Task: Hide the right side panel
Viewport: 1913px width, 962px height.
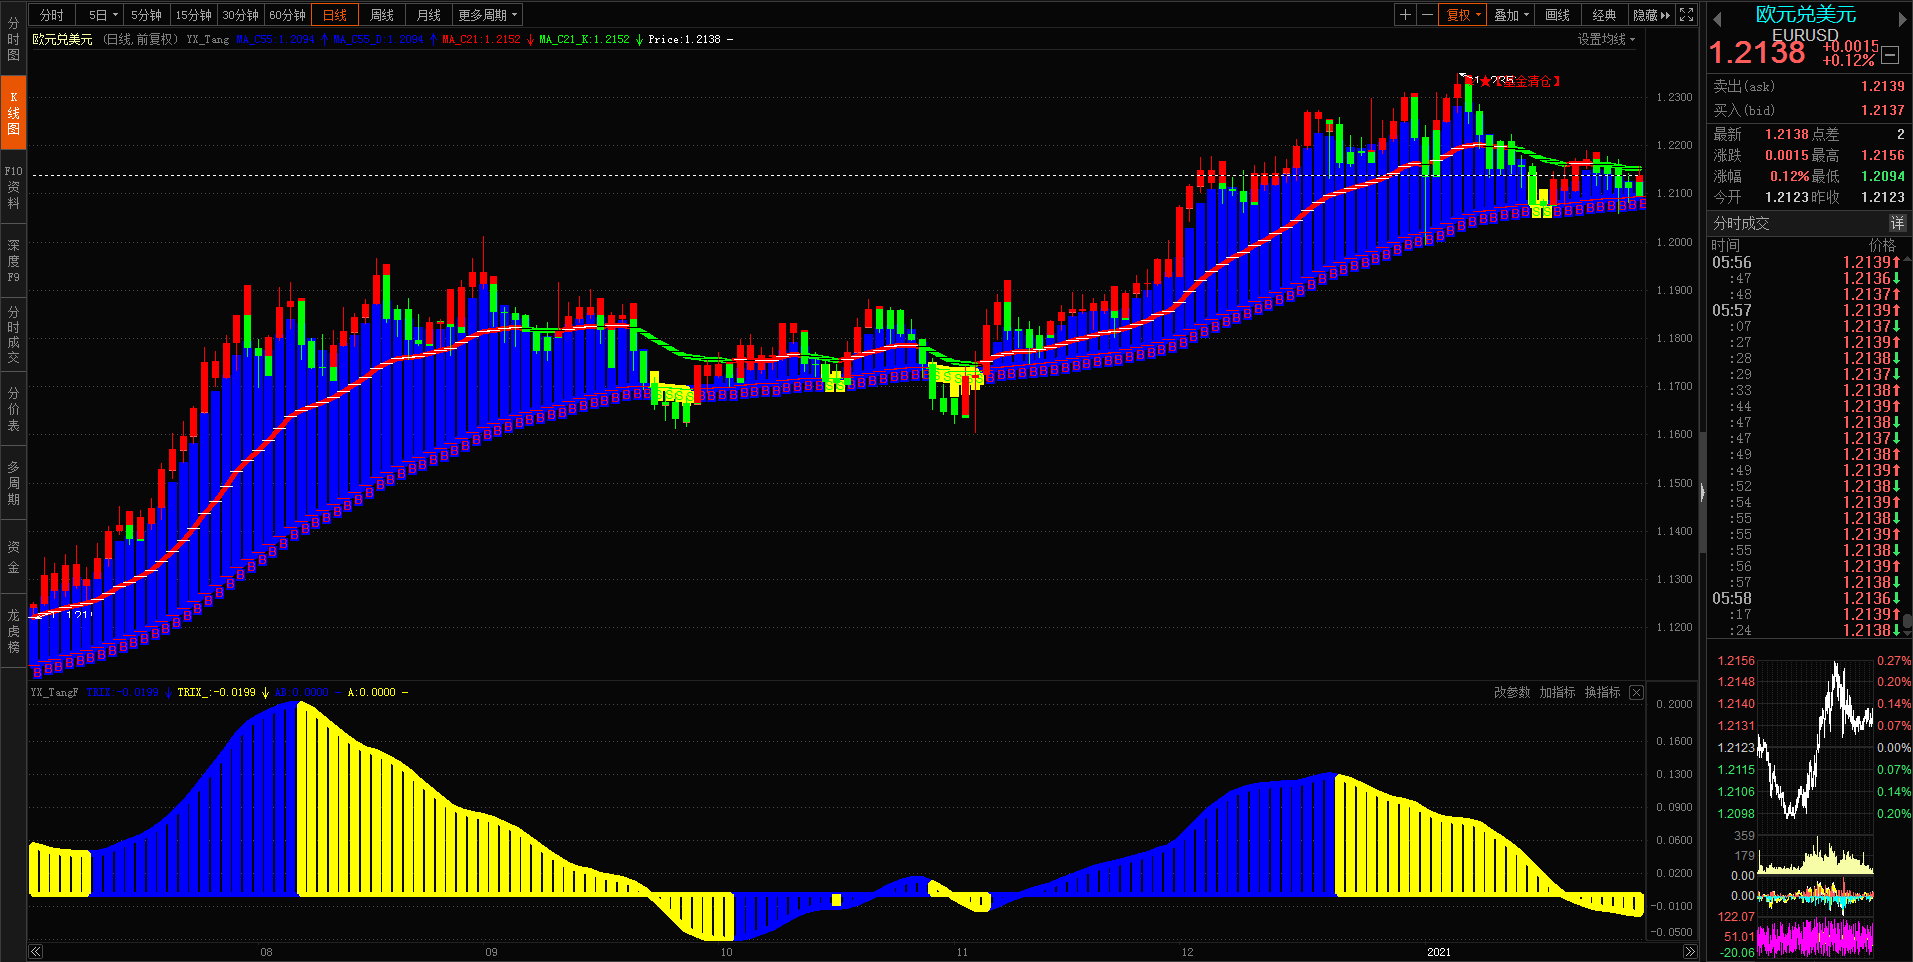Action: pos(1651,15)
